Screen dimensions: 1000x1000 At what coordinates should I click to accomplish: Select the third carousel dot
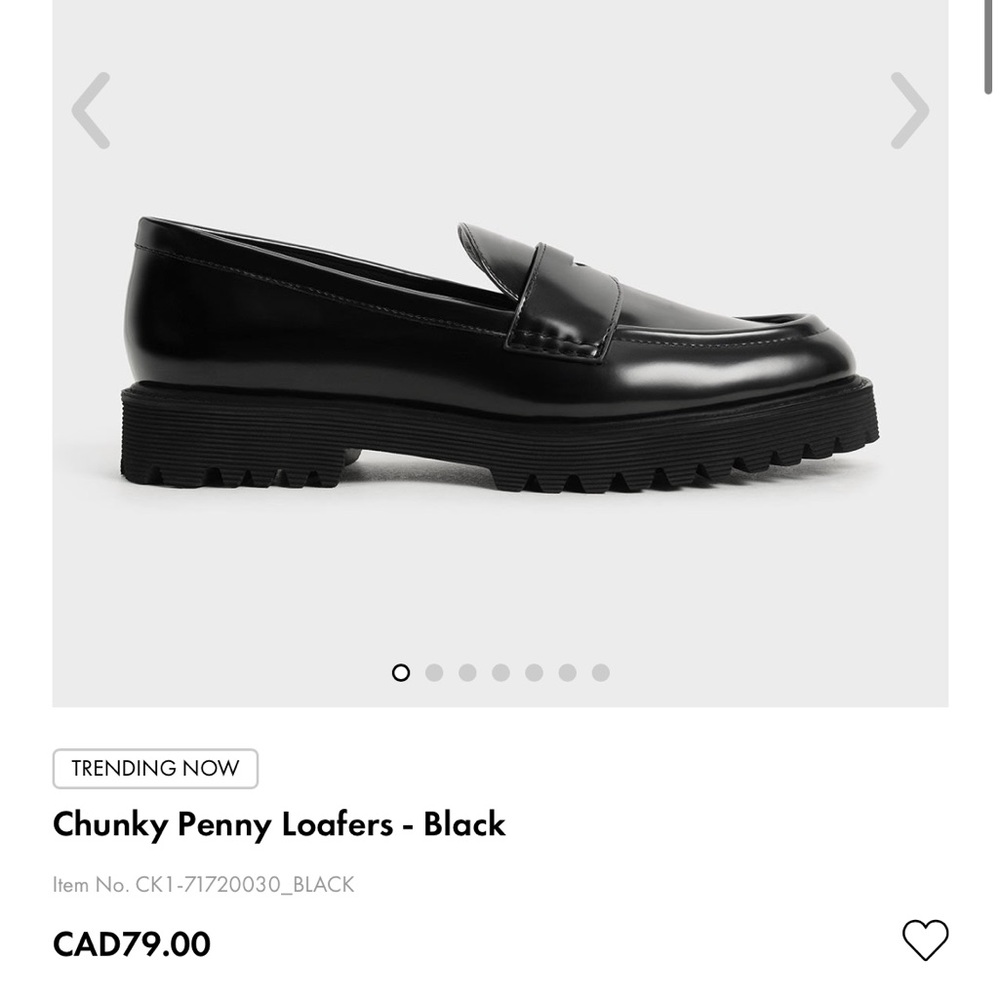(x=467, y=674)
